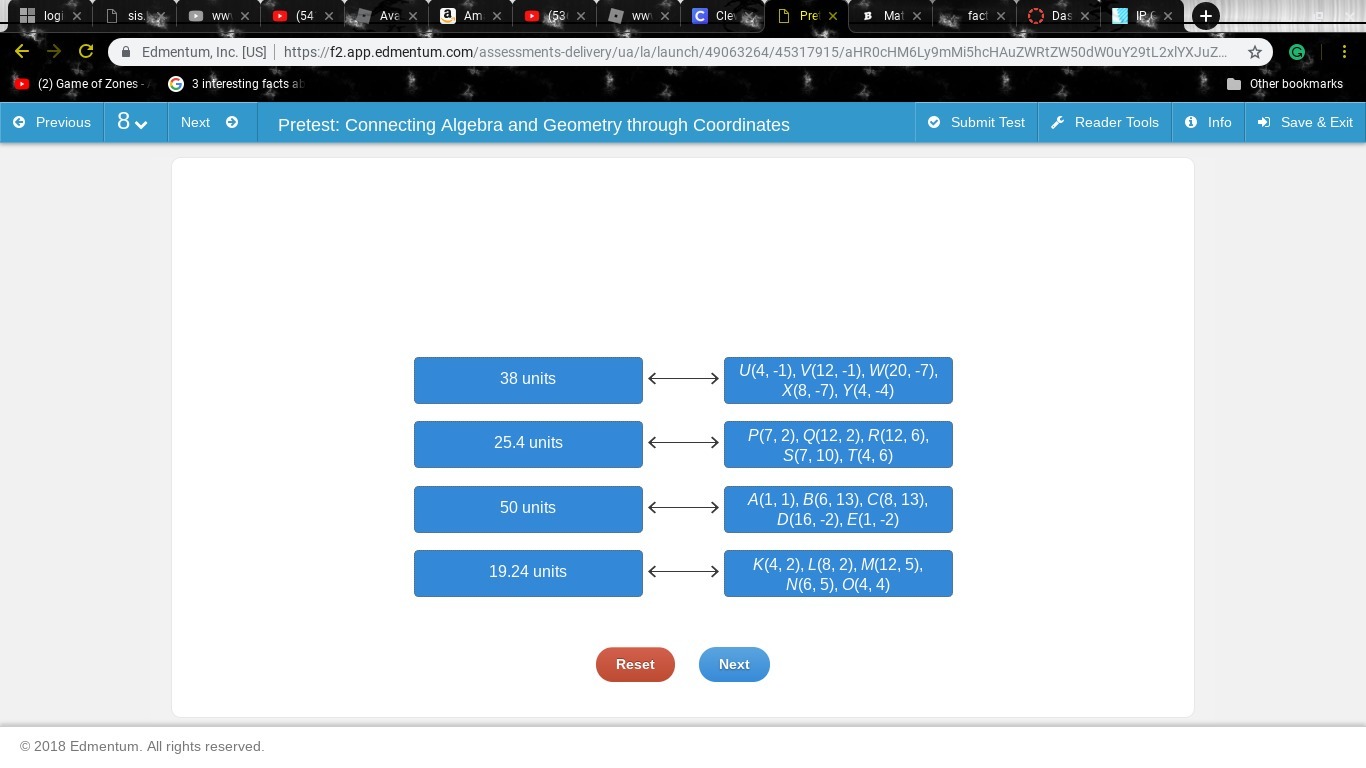This screenshot has height=768, width=1366.
Task: Close the Clever tab
Action: [x=749, y=16]
